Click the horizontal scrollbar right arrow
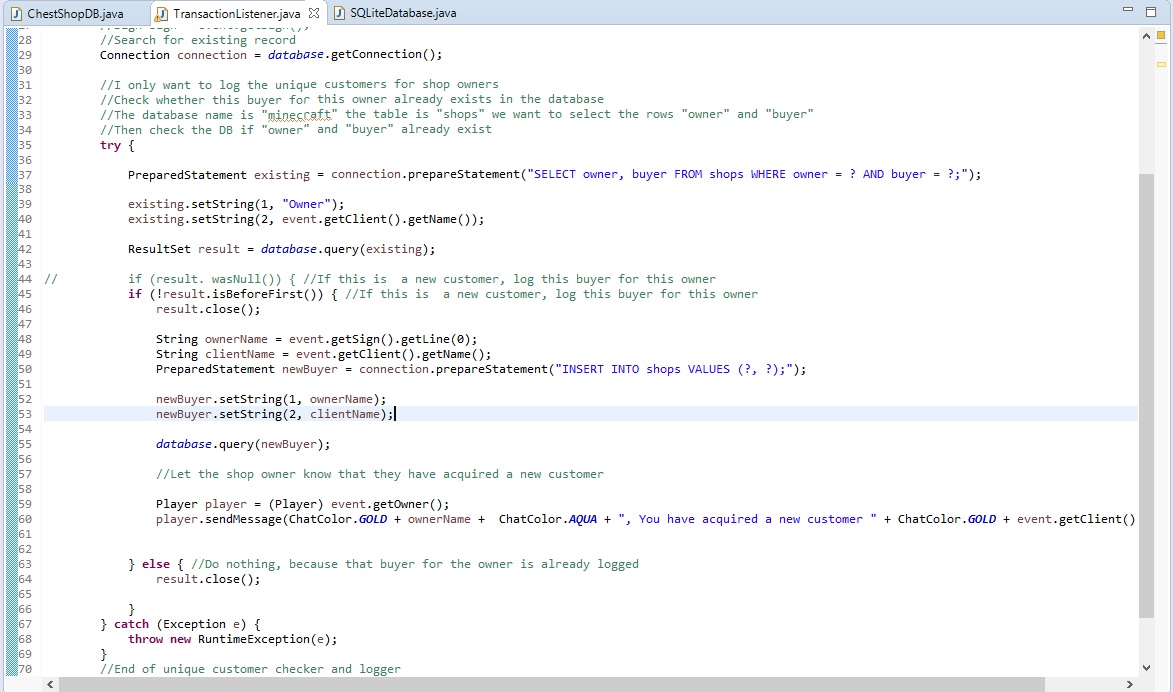 [1130, 685]
